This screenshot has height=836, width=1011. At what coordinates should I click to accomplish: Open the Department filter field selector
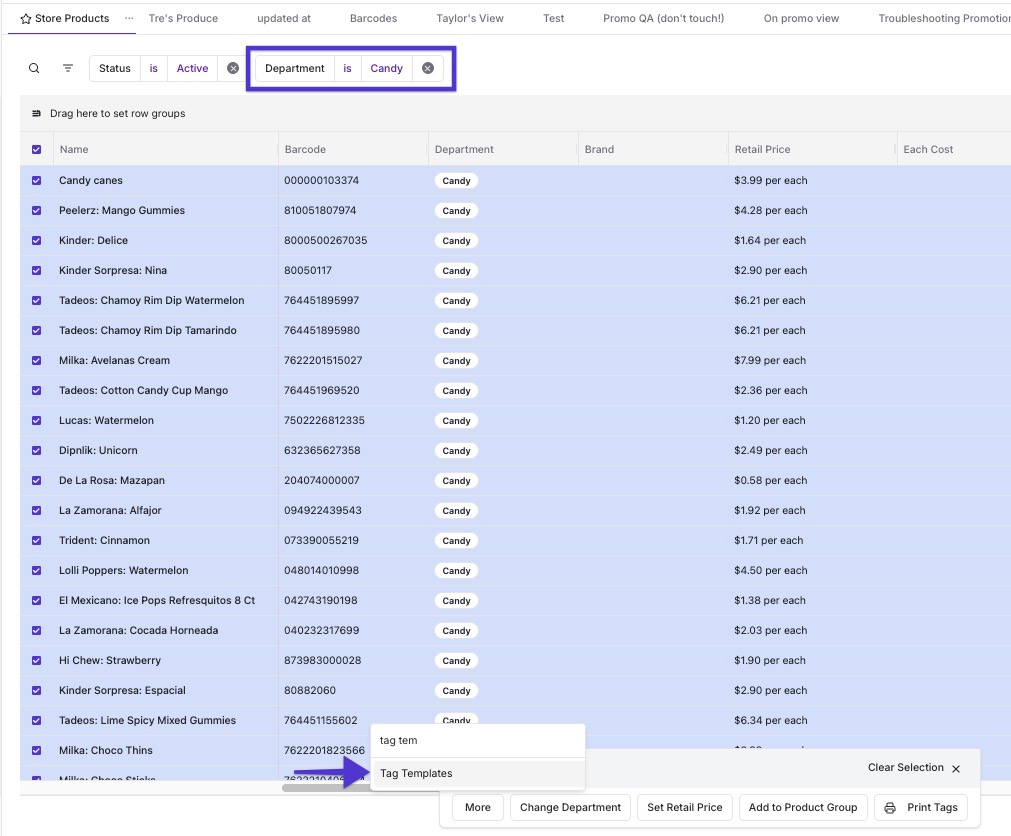tap(295, 68)
